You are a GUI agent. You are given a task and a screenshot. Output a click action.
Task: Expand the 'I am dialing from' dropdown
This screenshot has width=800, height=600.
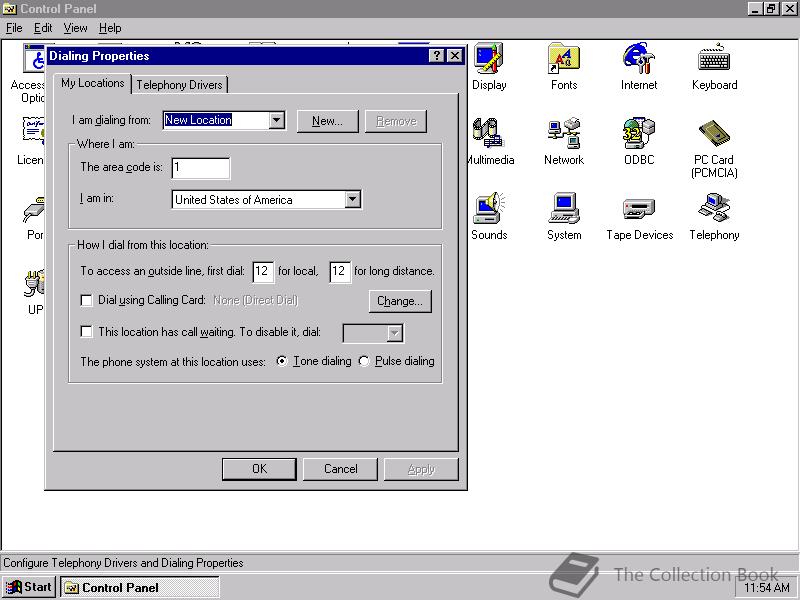(277, 120)
